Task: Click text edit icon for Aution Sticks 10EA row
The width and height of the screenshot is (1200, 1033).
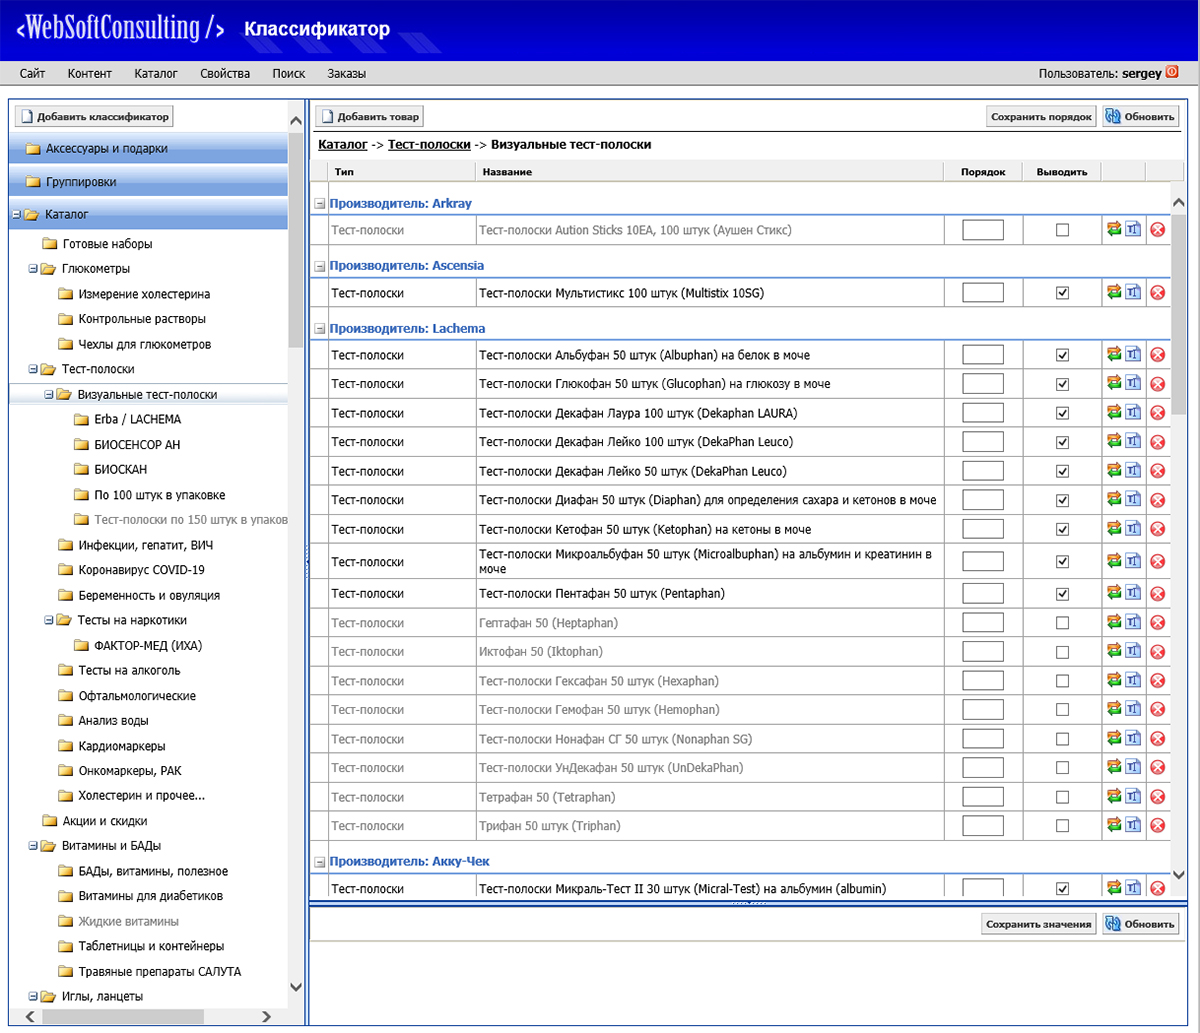Action: (1133, 230)
